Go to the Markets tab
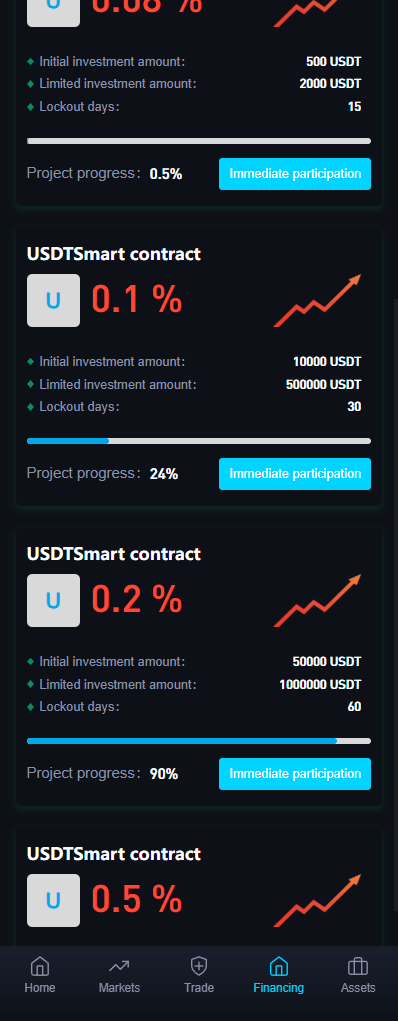The height and width of the screenshot is (1021, 398). [119, 975]
